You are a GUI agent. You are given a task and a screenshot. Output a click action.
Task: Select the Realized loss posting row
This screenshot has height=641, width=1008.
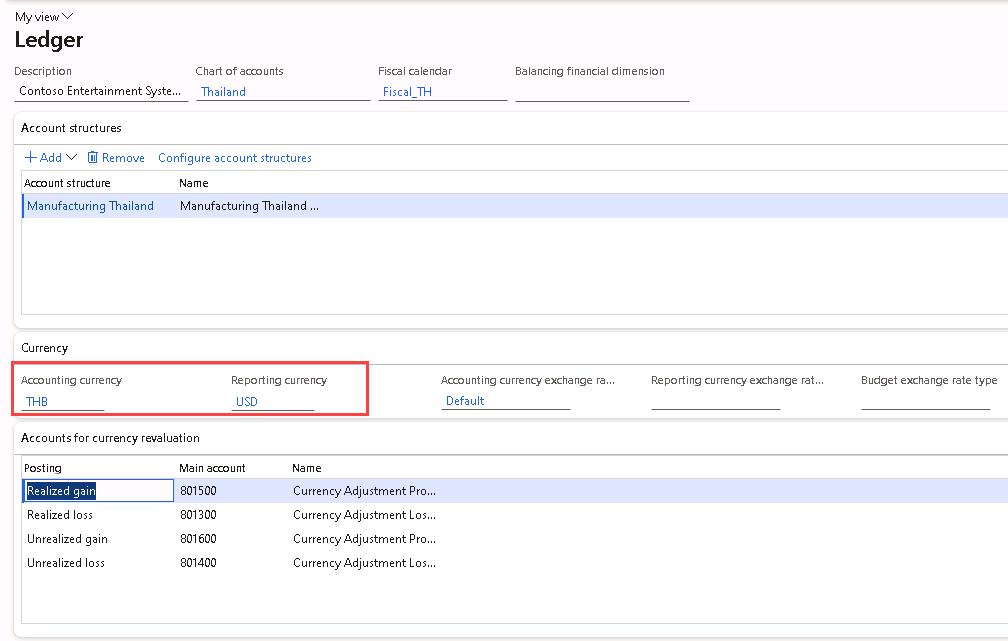click(60, 515)
